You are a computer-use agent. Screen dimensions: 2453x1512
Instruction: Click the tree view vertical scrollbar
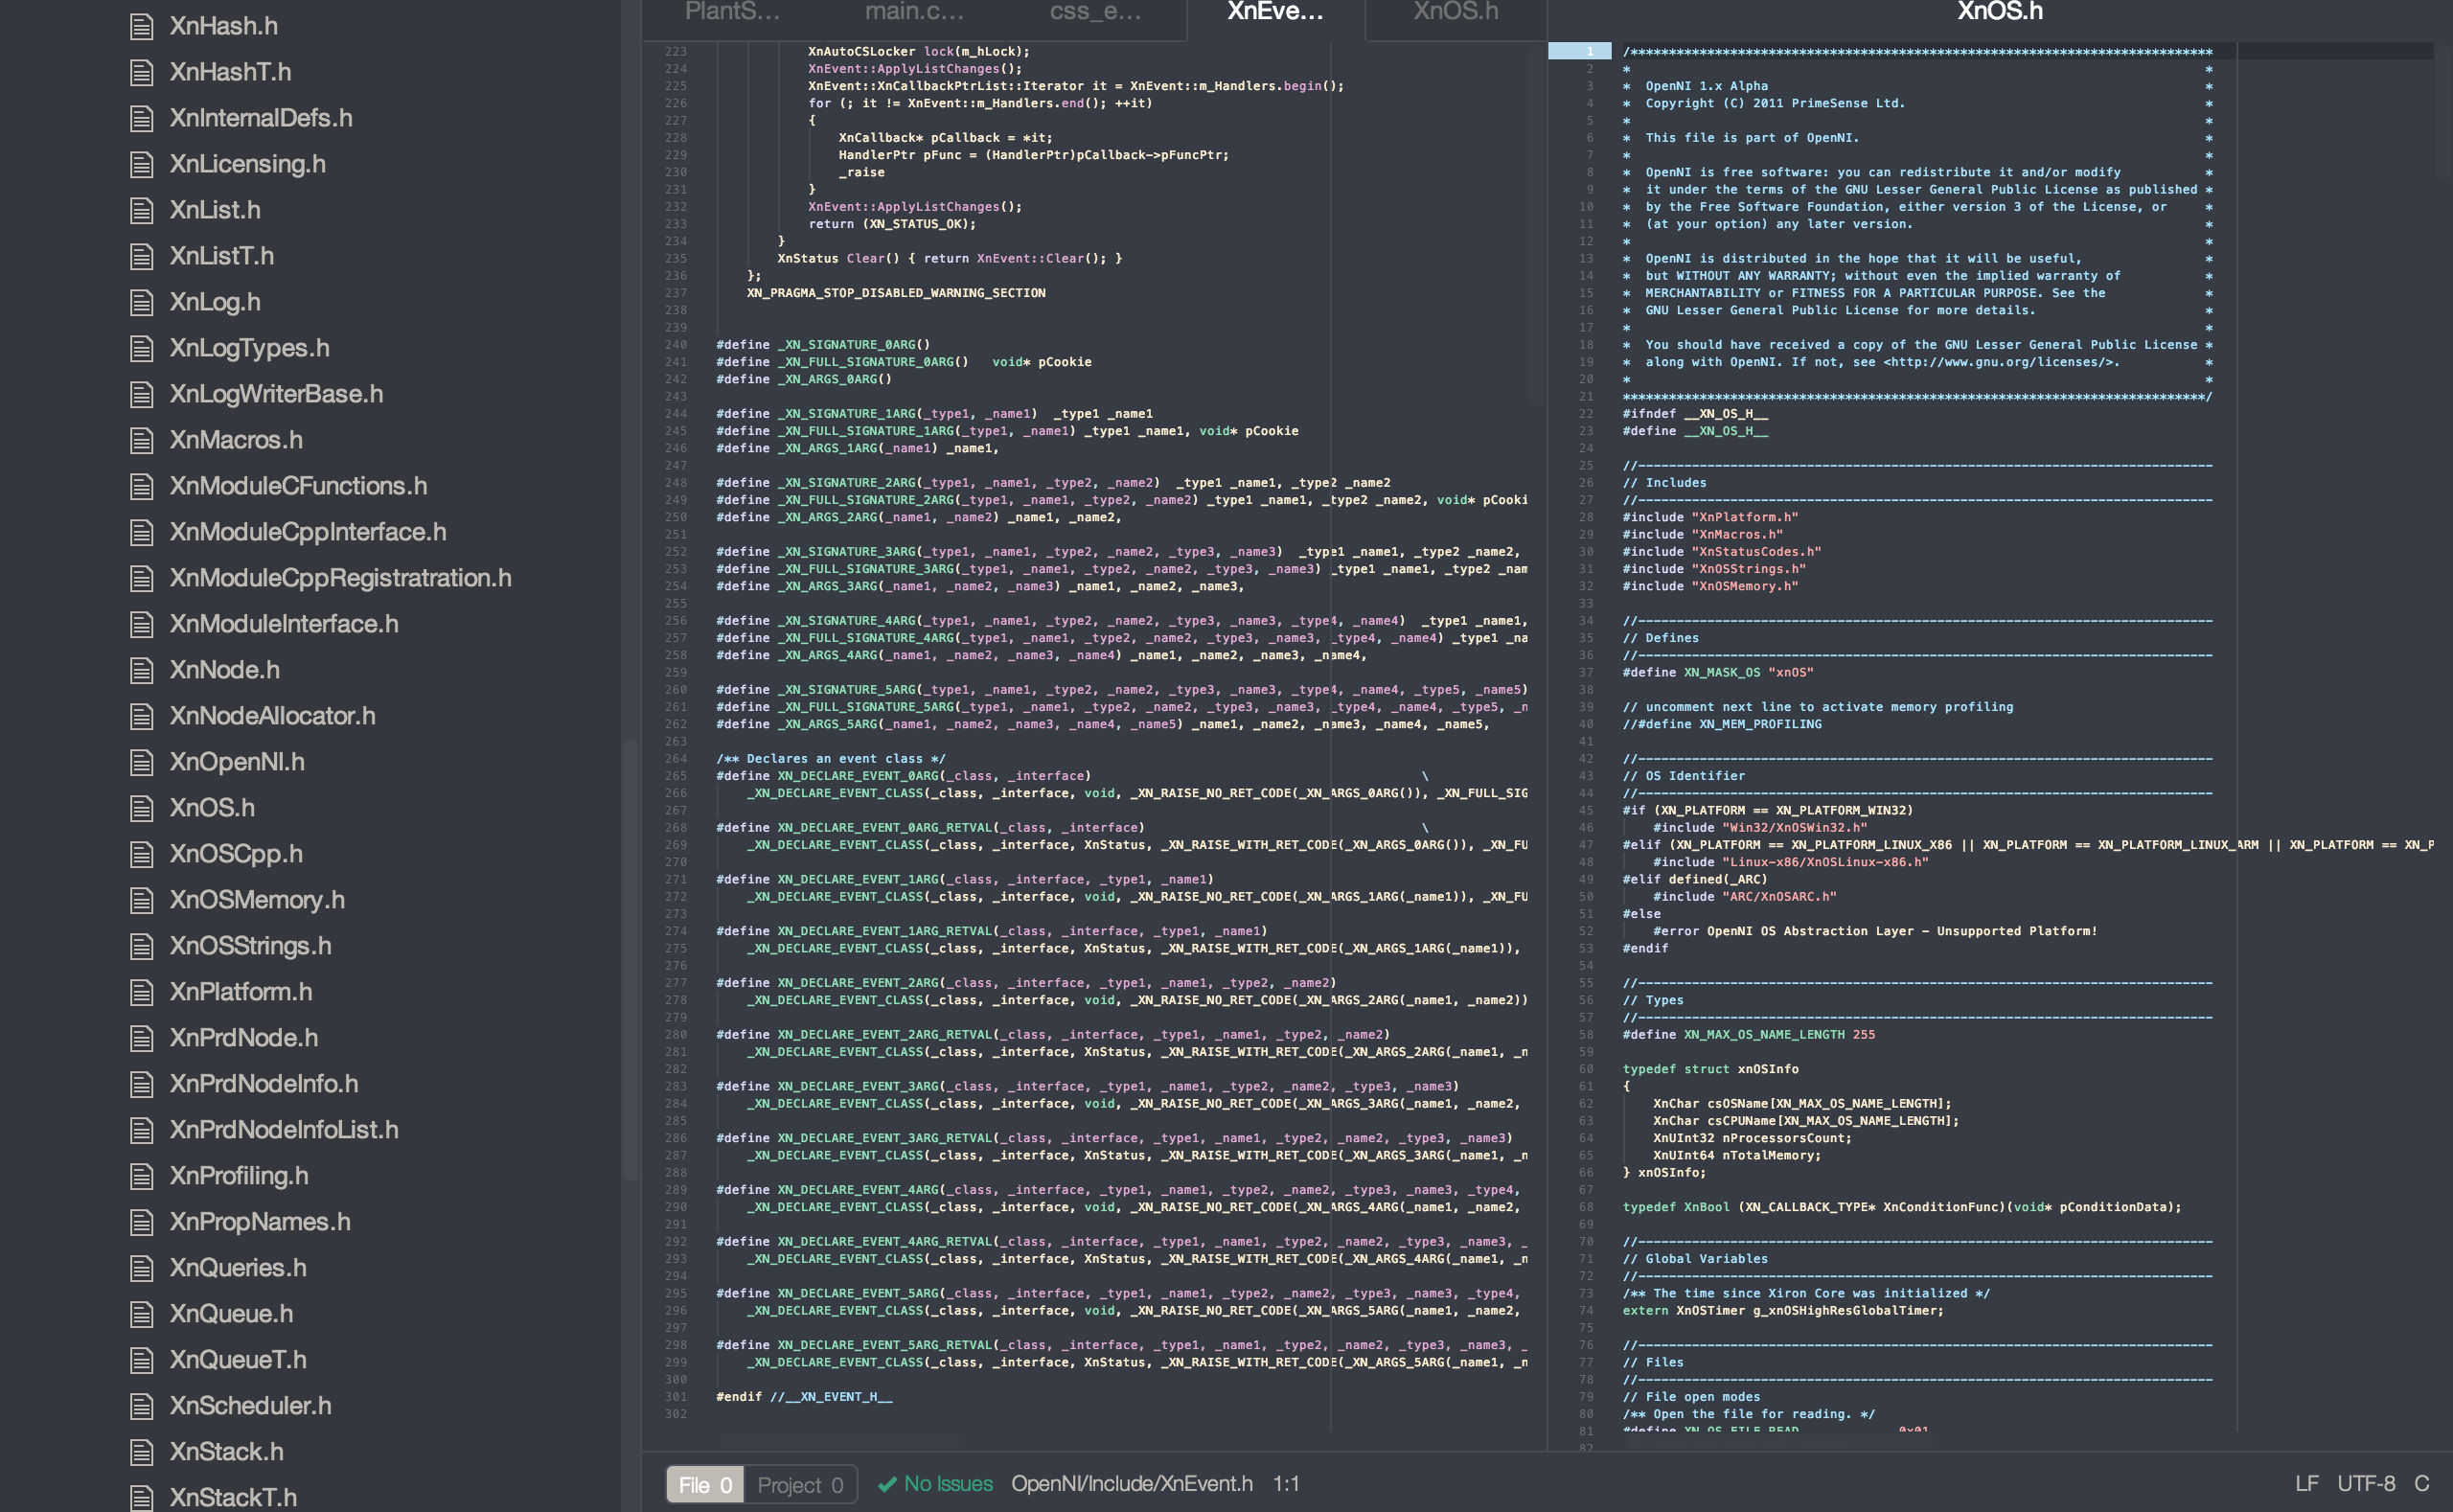pyautogui.click(x=630, y=960)
